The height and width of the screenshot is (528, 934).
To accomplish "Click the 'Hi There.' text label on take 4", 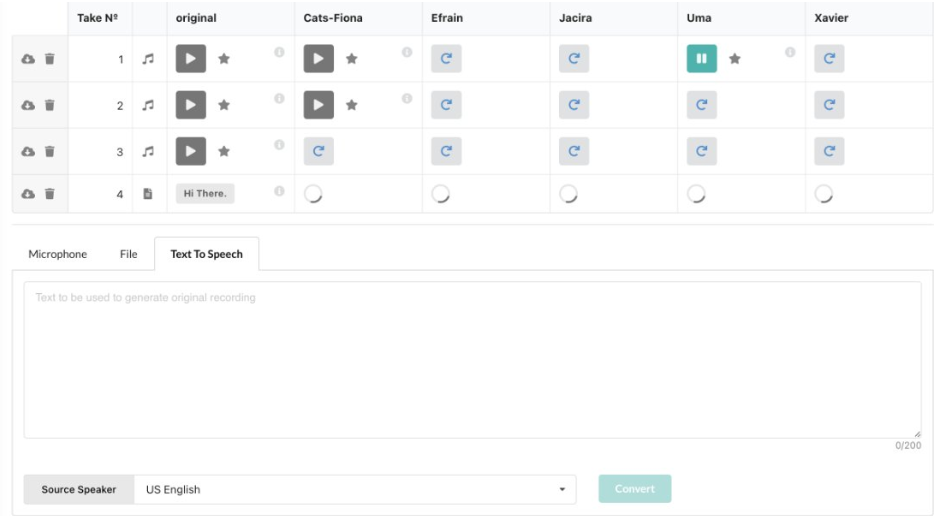I will [x=205, y=194].
